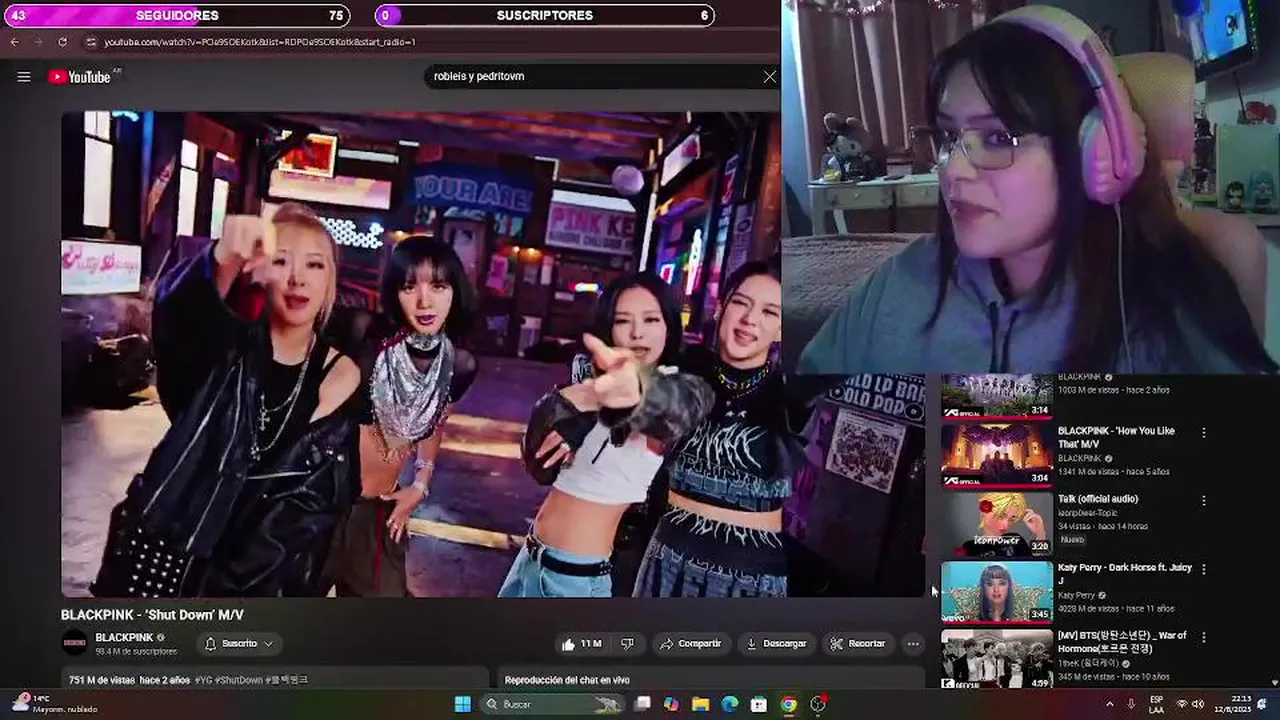Image resolution: width=1280 pixels, height=720 pixels.
Task: Open the notification center icon
Action: [x=1263, y=704]
